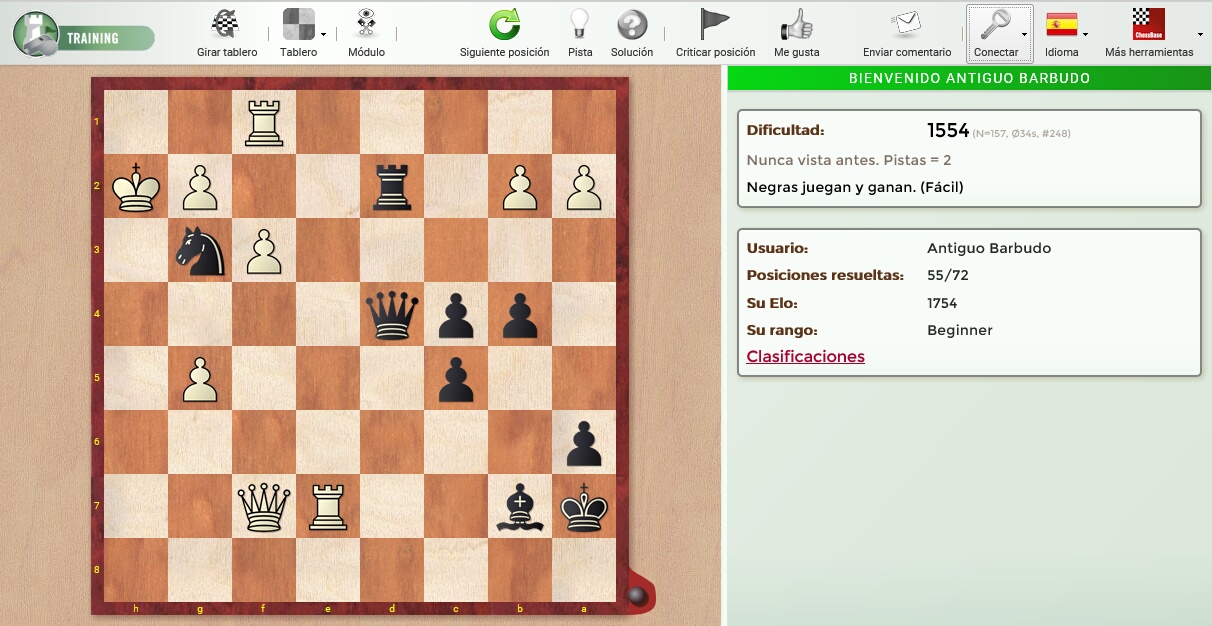Expand the Conectar dropdown arrow
1212x626 pixels.
(x=1024, y=34)
